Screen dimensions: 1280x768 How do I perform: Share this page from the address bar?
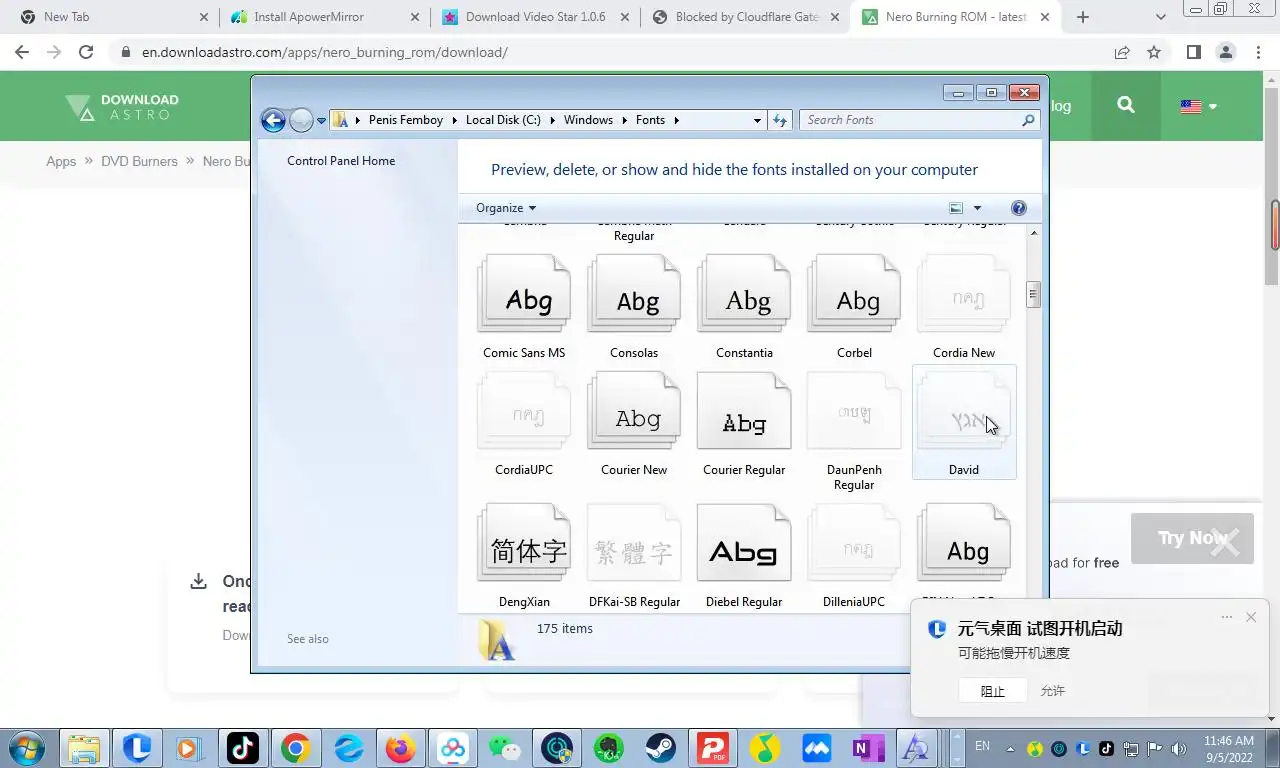[x=1122, y=52]
